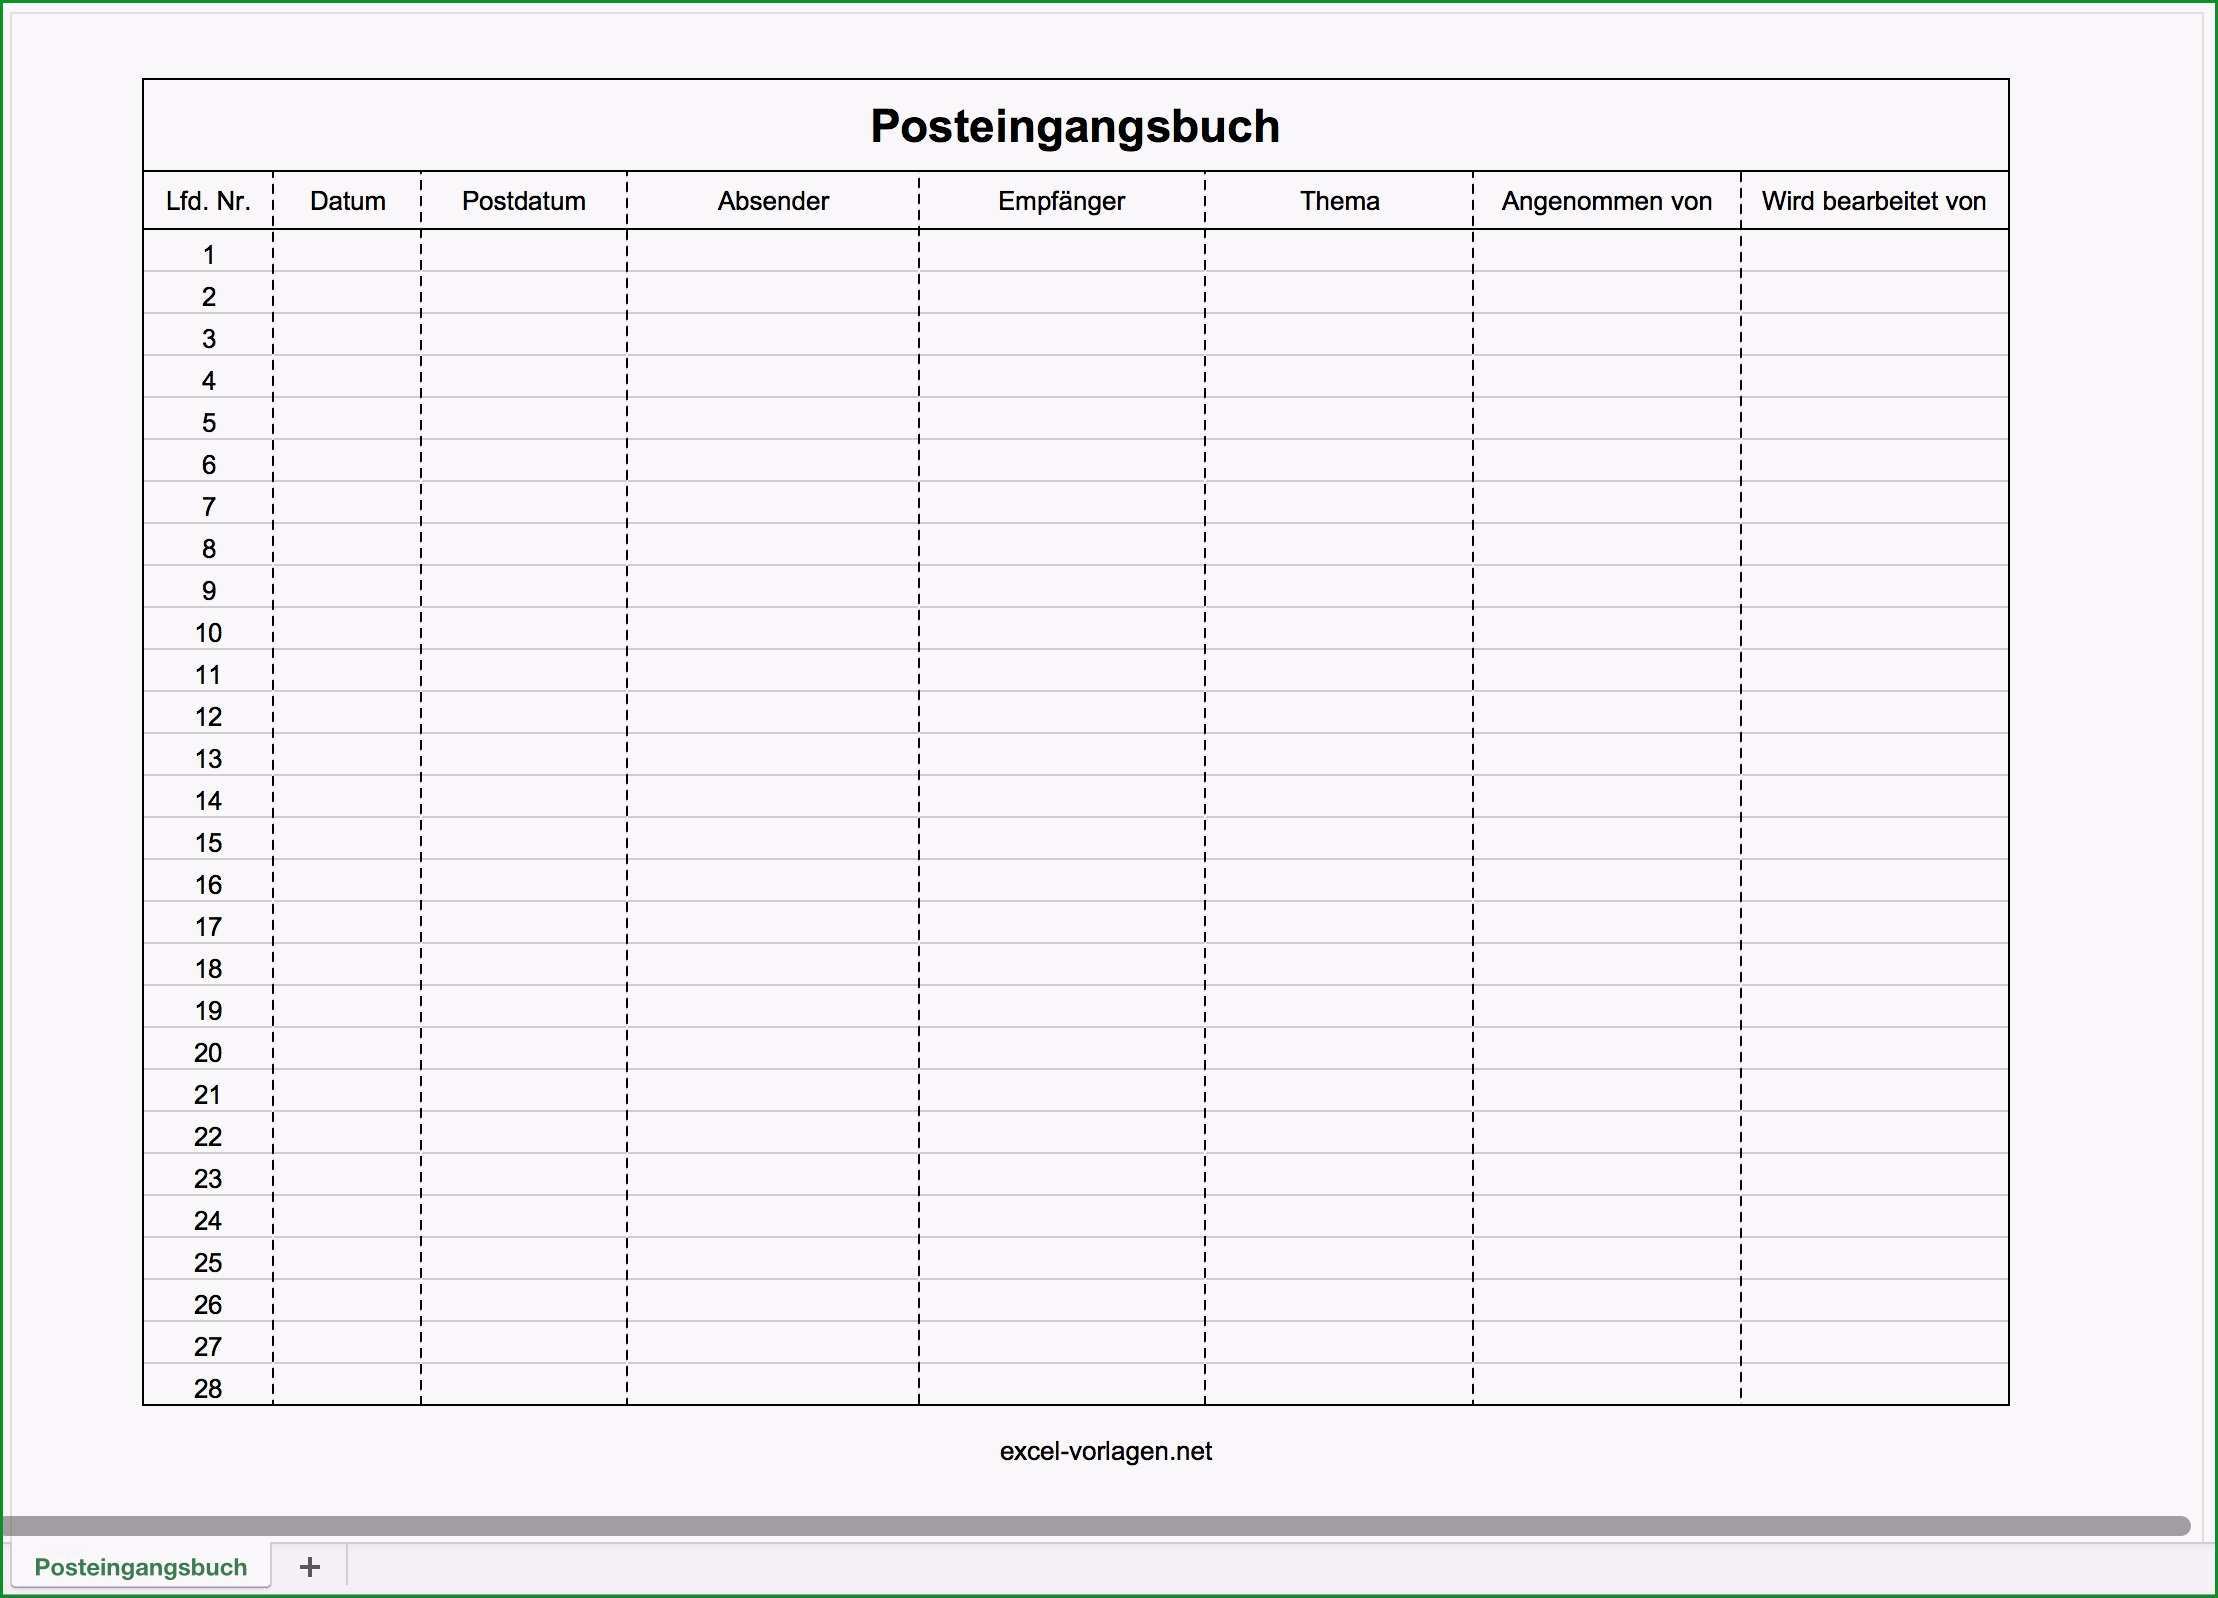The height and width of the screenshot is (1598, 2218).
Task: Select row number 26 cell
Action: [208, 1301]
